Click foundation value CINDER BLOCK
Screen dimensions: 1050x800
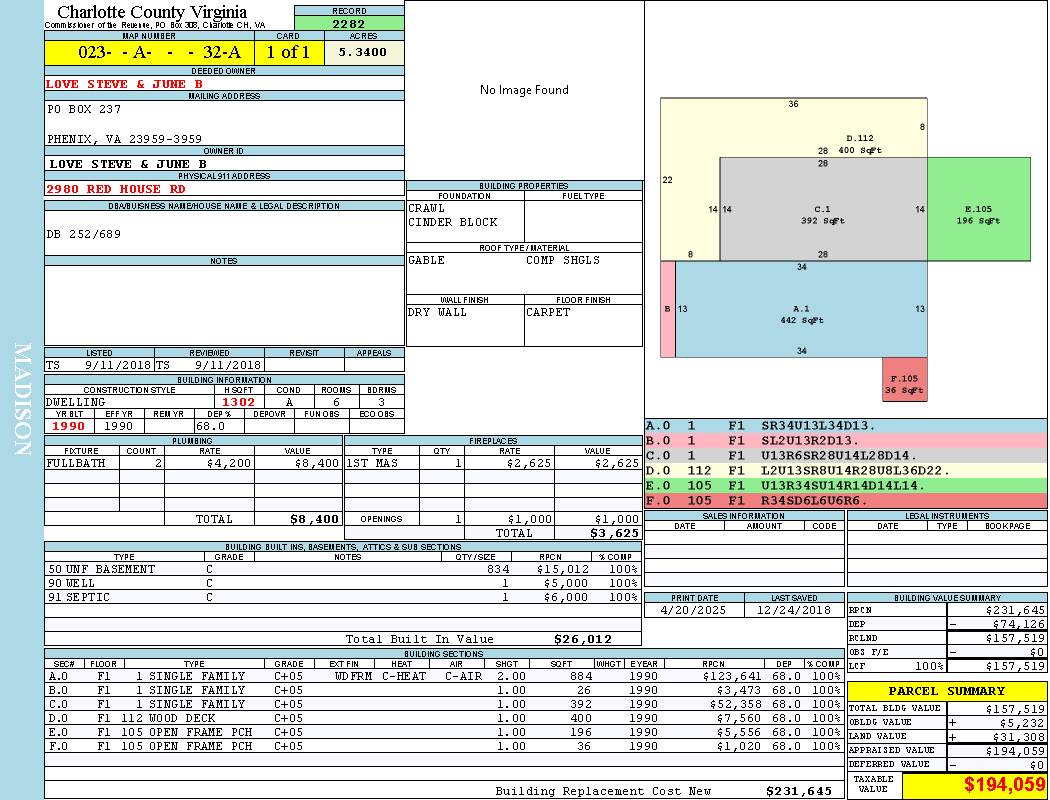point(453,222)
